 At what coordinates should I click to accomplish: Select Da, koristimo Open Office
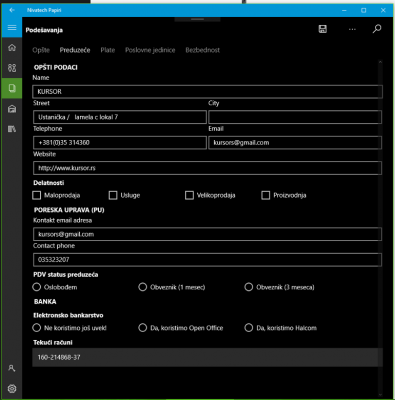coord(143,328)
